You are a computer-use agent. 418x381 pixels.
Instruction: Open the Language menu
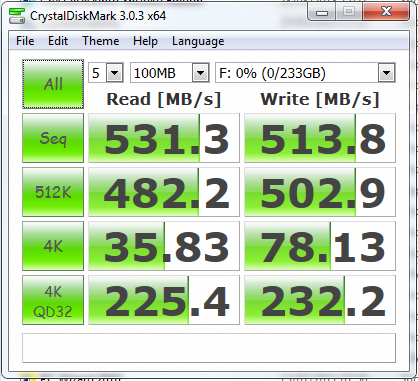(x=198, y=41)
